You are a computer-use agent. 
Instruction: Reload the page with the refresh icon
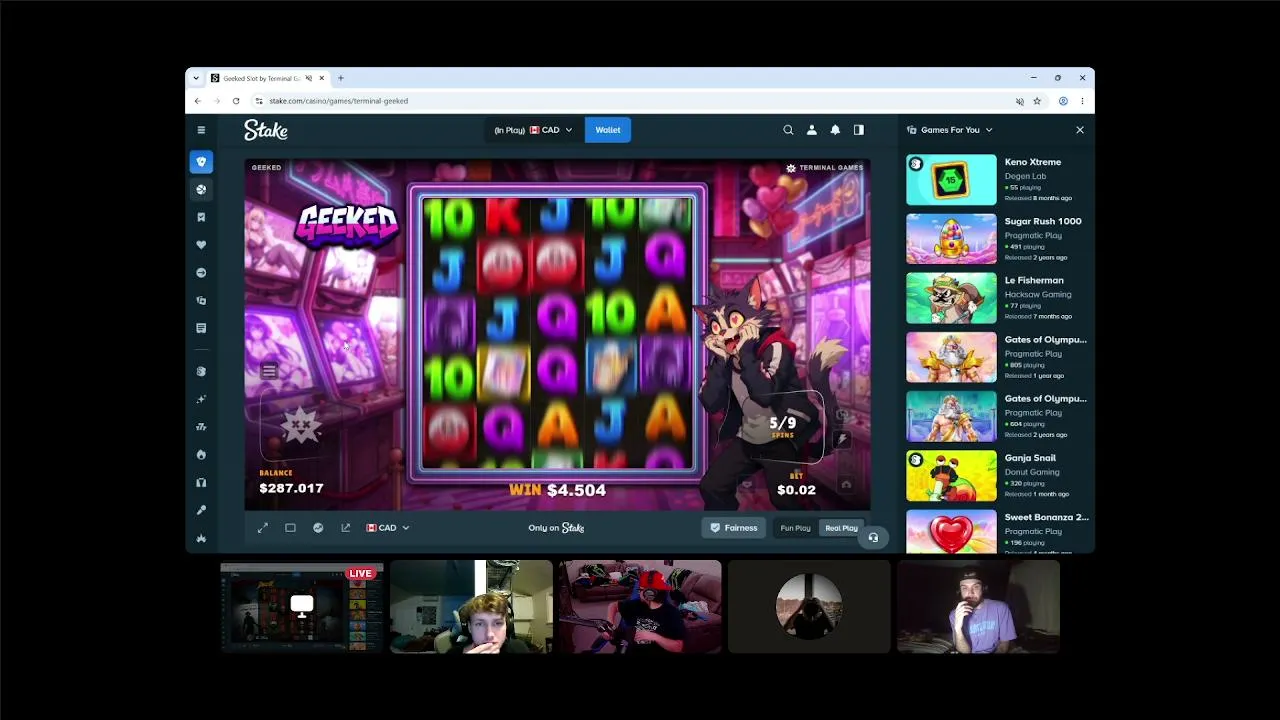click(236, 101)
